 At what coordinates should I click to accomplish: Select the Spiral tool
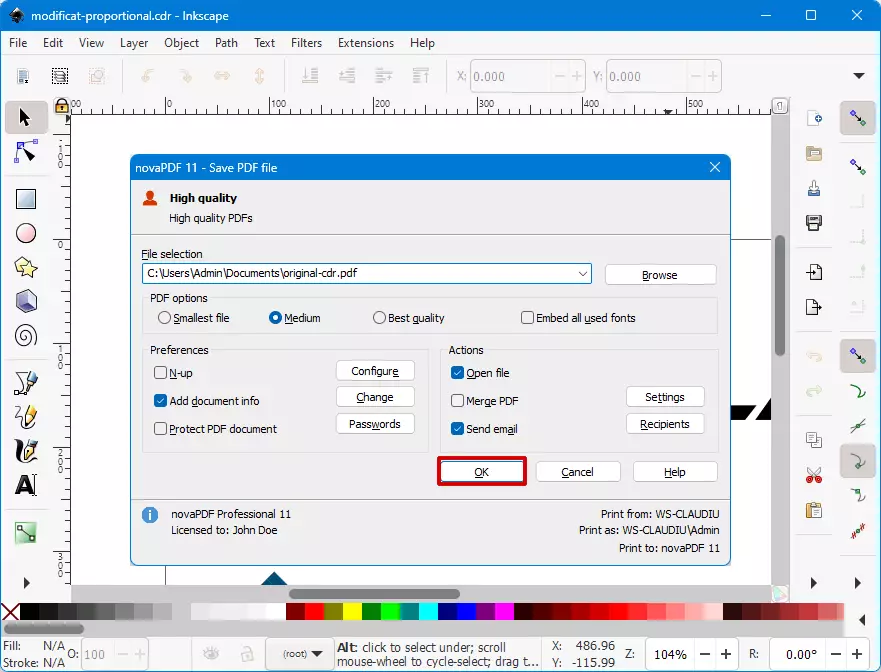pyautogui.click(x=26, y=336)
